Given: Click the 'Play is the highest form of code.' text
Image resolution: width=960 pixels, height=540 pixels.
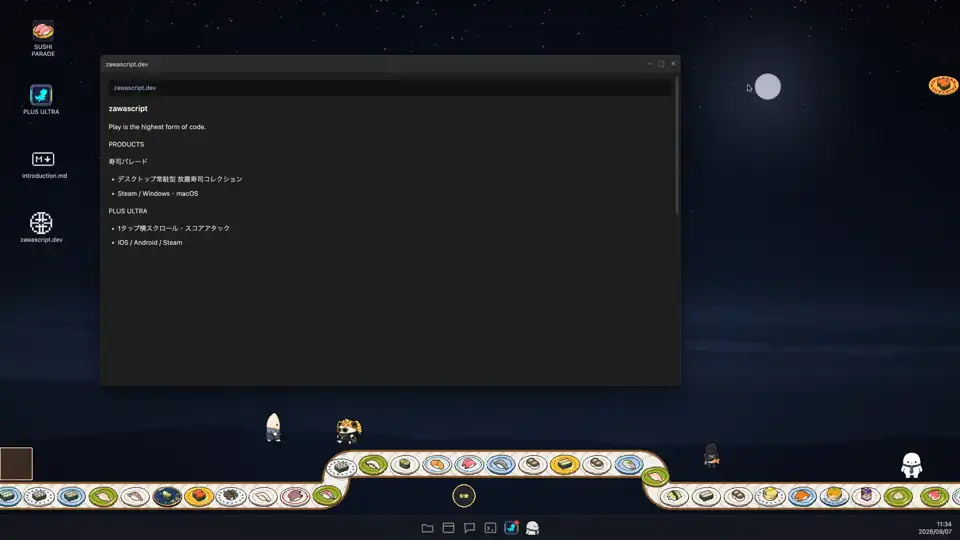Looking at the screenshot, I should [x=157, y=127].
